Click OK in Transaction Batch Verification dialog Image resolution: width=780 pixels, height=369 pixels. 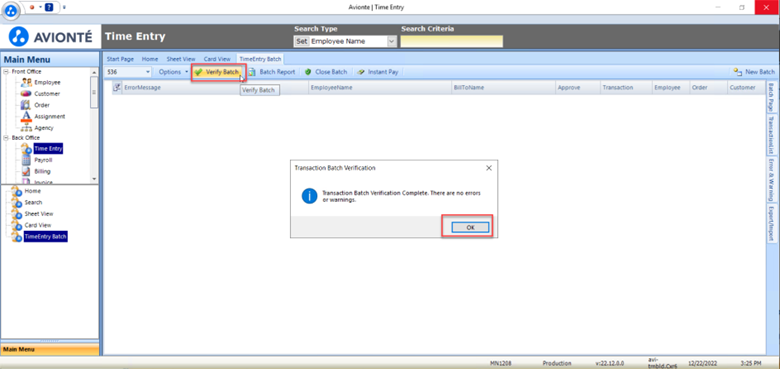(x=470, y=227)
